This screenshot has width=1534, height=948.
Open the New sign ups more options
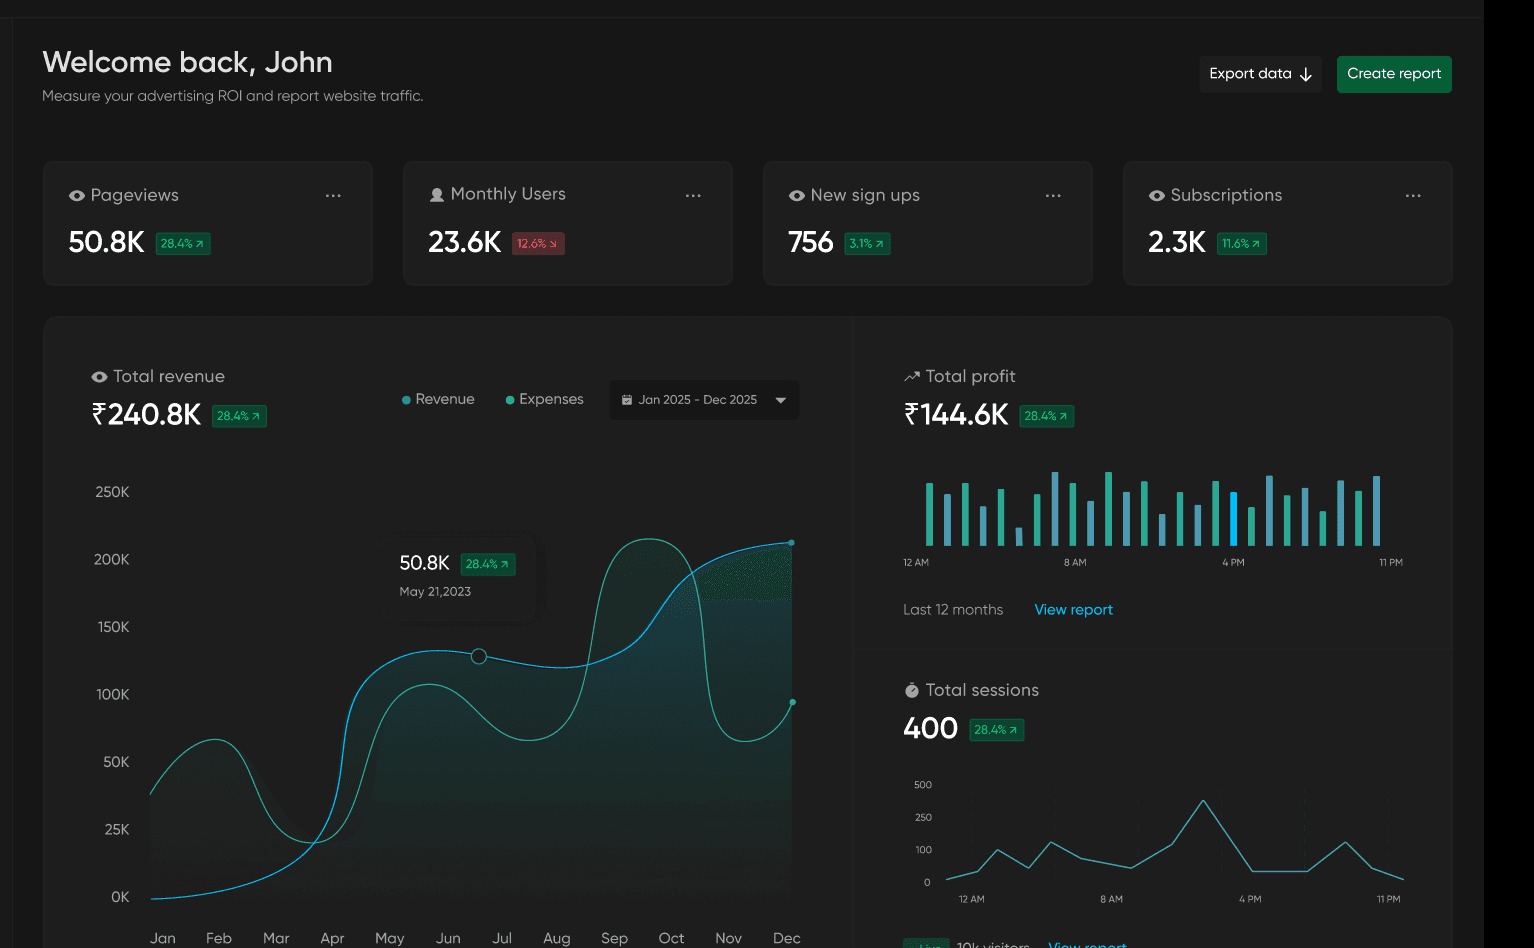[1053, 196]
